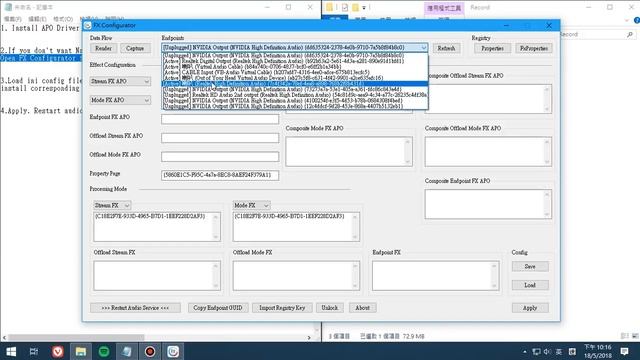Switch input language indicator in tray

[x=558, y=351]
